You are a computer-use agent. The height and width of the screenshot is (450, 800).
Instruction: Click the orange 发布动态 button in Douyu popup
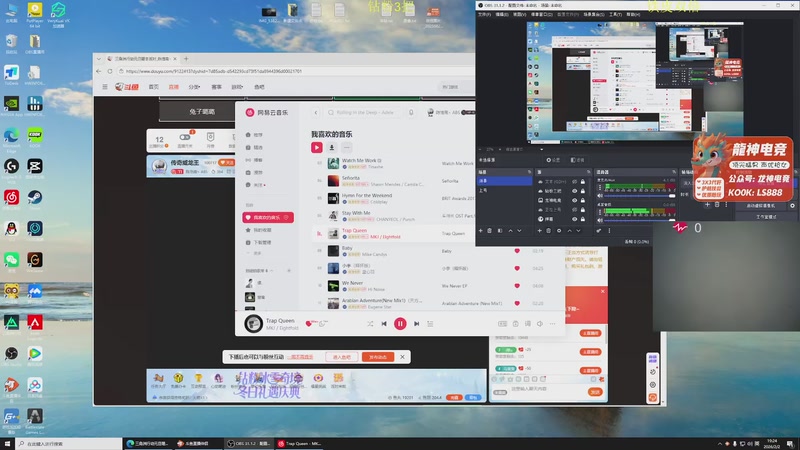tap(378, 357)
